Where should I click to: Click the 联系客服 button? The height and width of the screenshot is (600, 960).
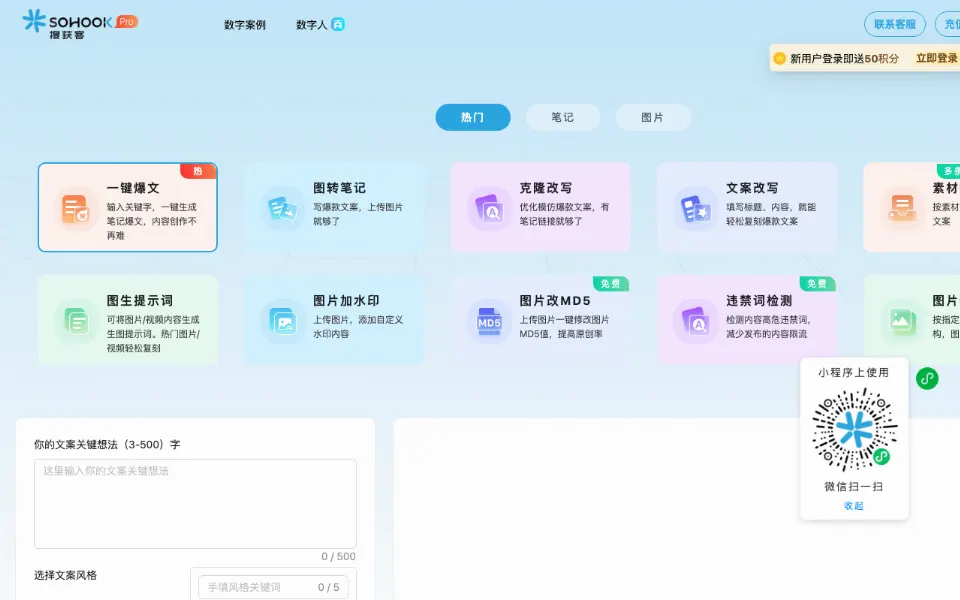(894, 24)
